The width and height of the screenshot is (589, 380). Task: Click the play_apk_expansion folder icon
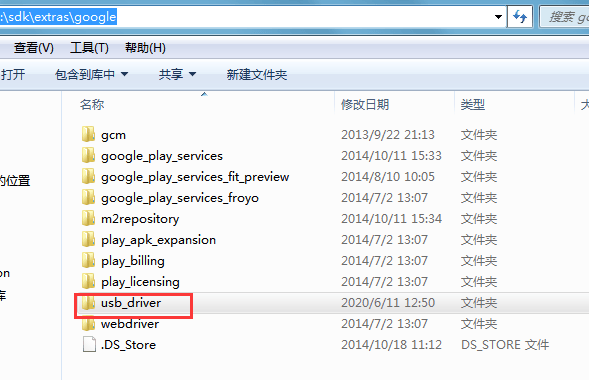tap(89, 239)
